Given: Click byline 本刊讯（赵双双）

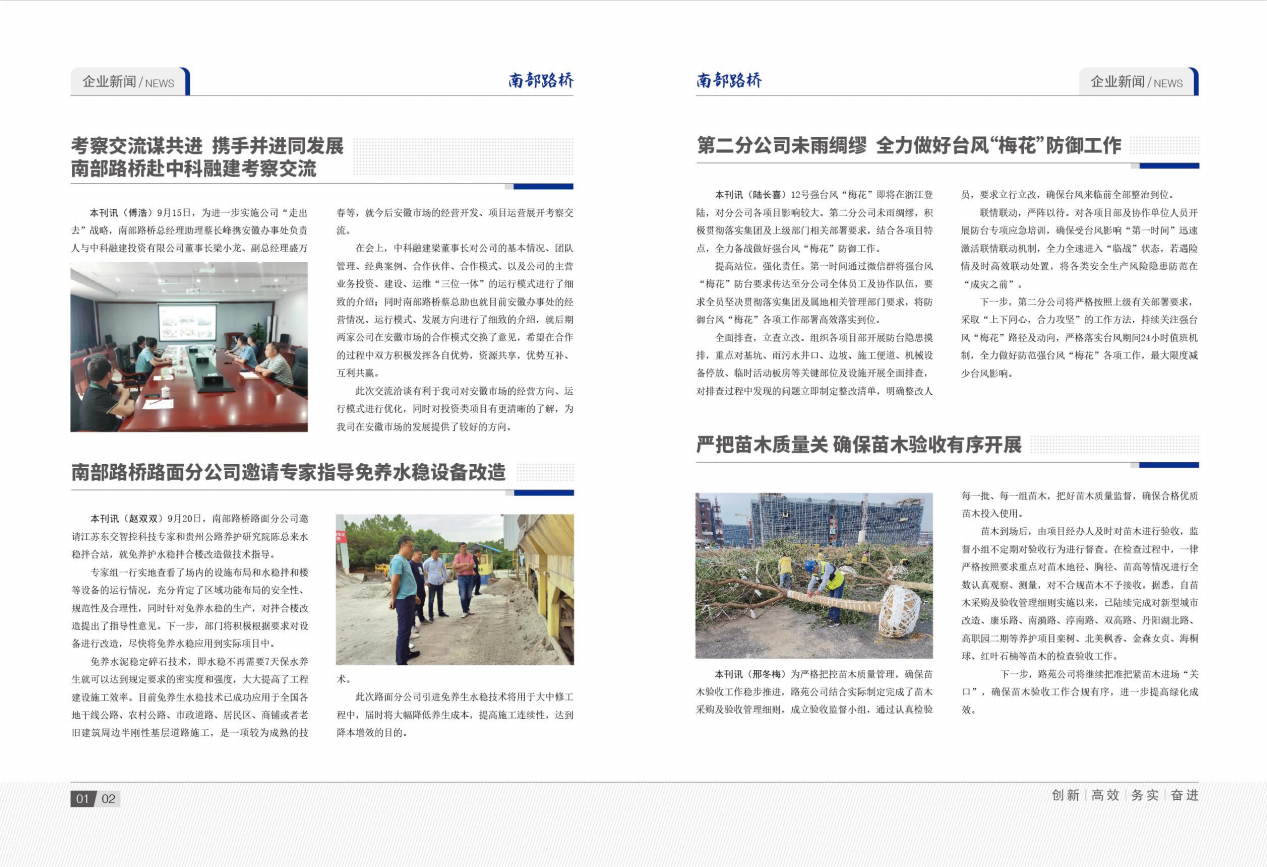Looking at the screenshot, I should point(128,519).
